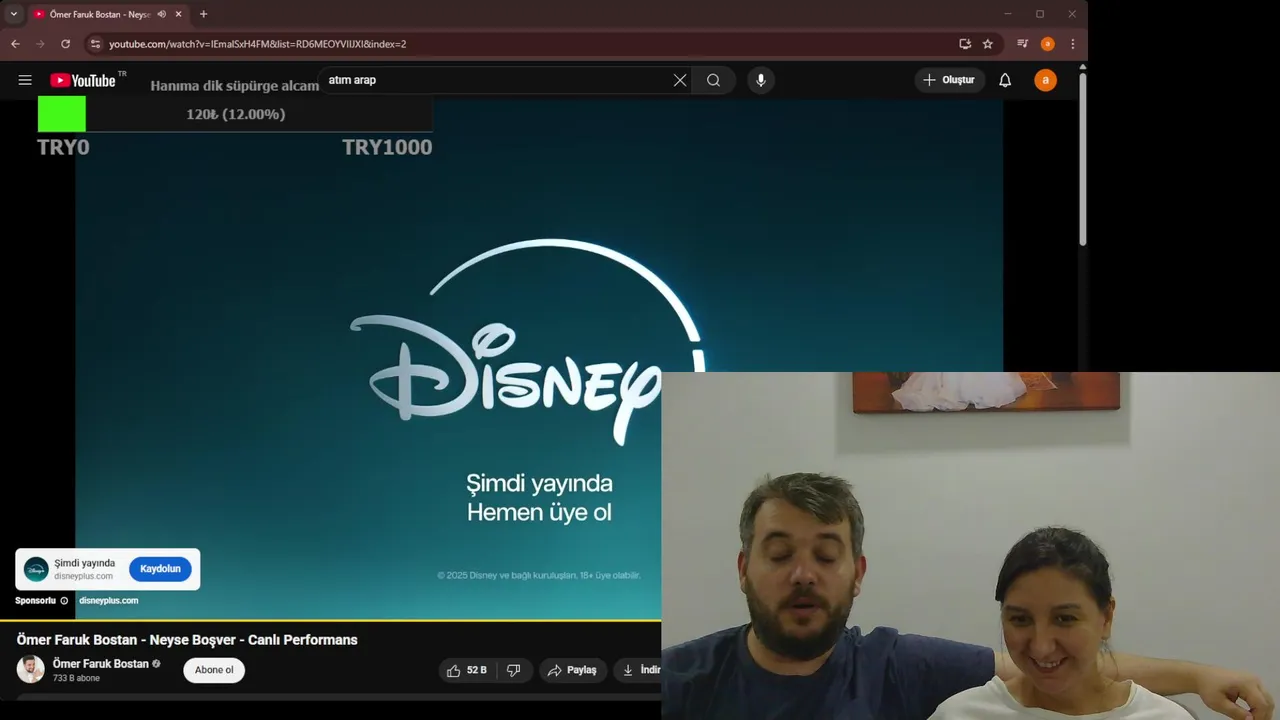Dislike the video
This screenshot has height=720, width=1280.
[514, 670]
